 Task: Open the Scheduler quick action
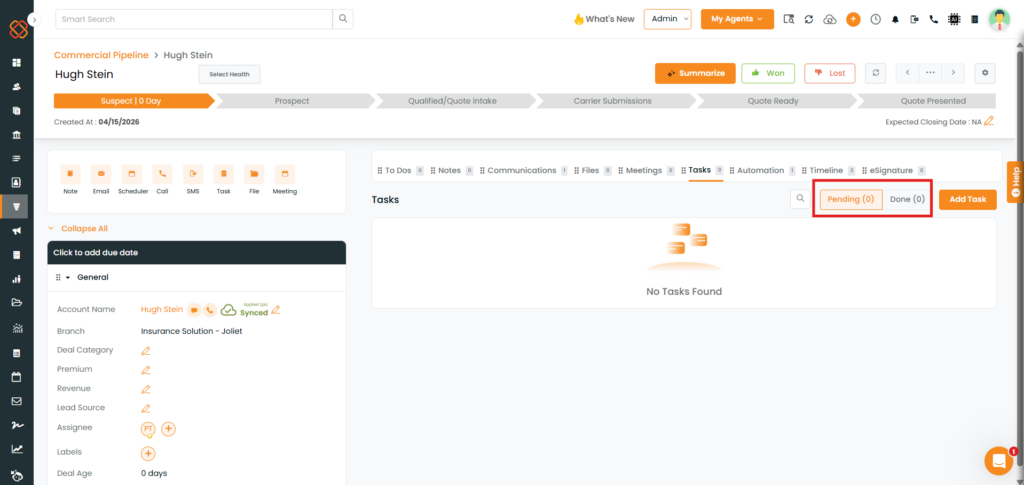click(x=132, y=173)
